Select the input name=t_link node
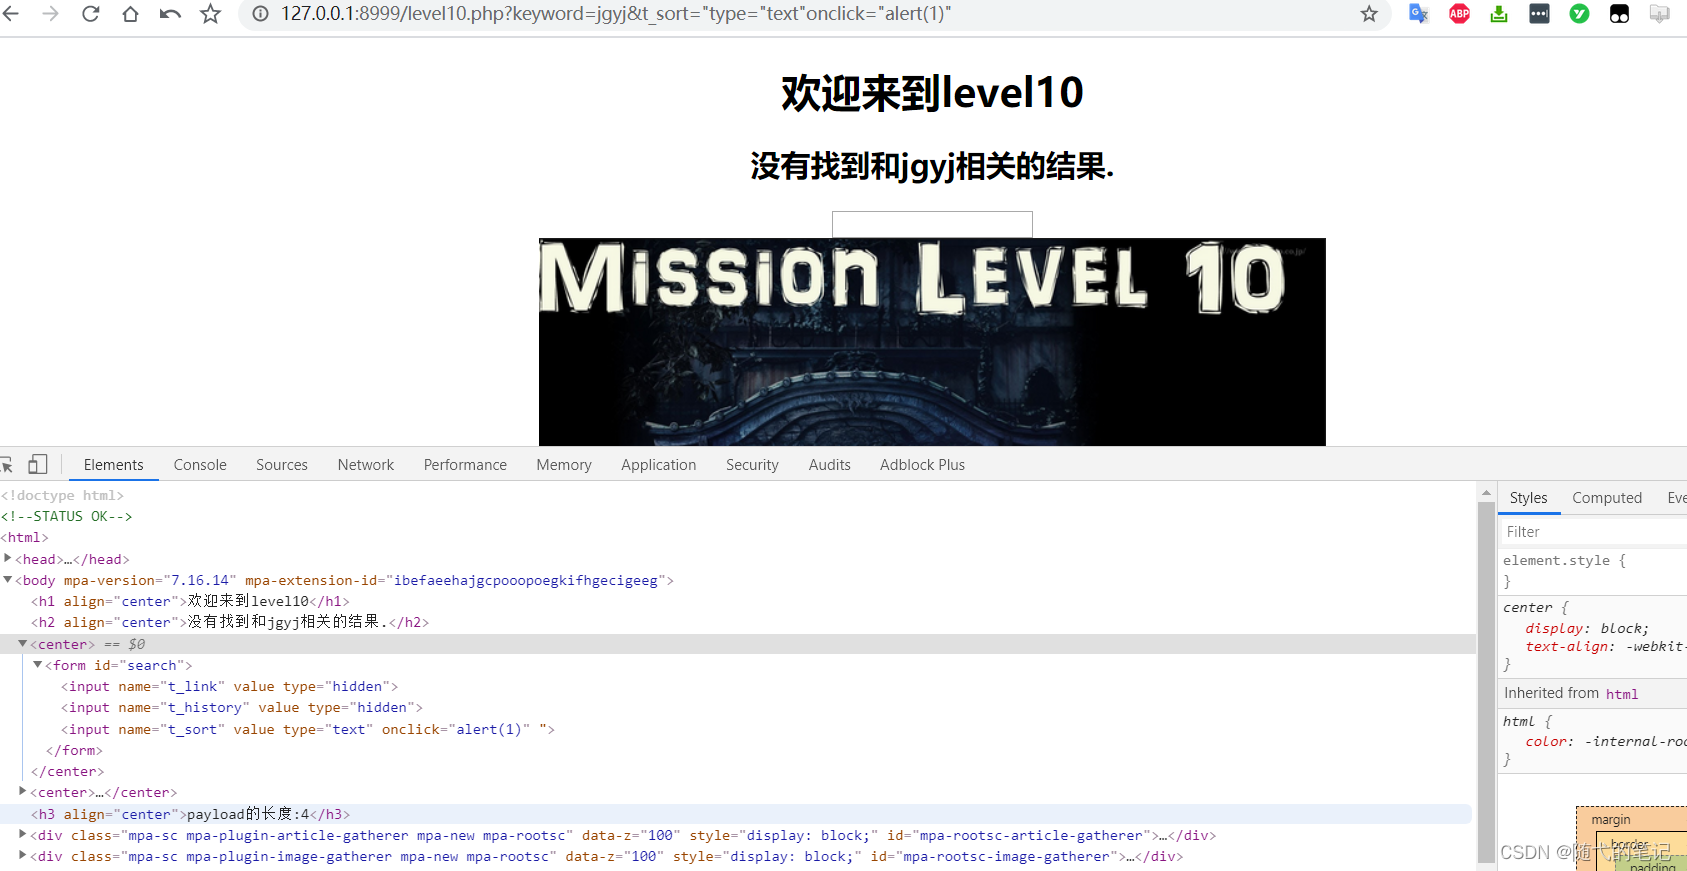 230,686
